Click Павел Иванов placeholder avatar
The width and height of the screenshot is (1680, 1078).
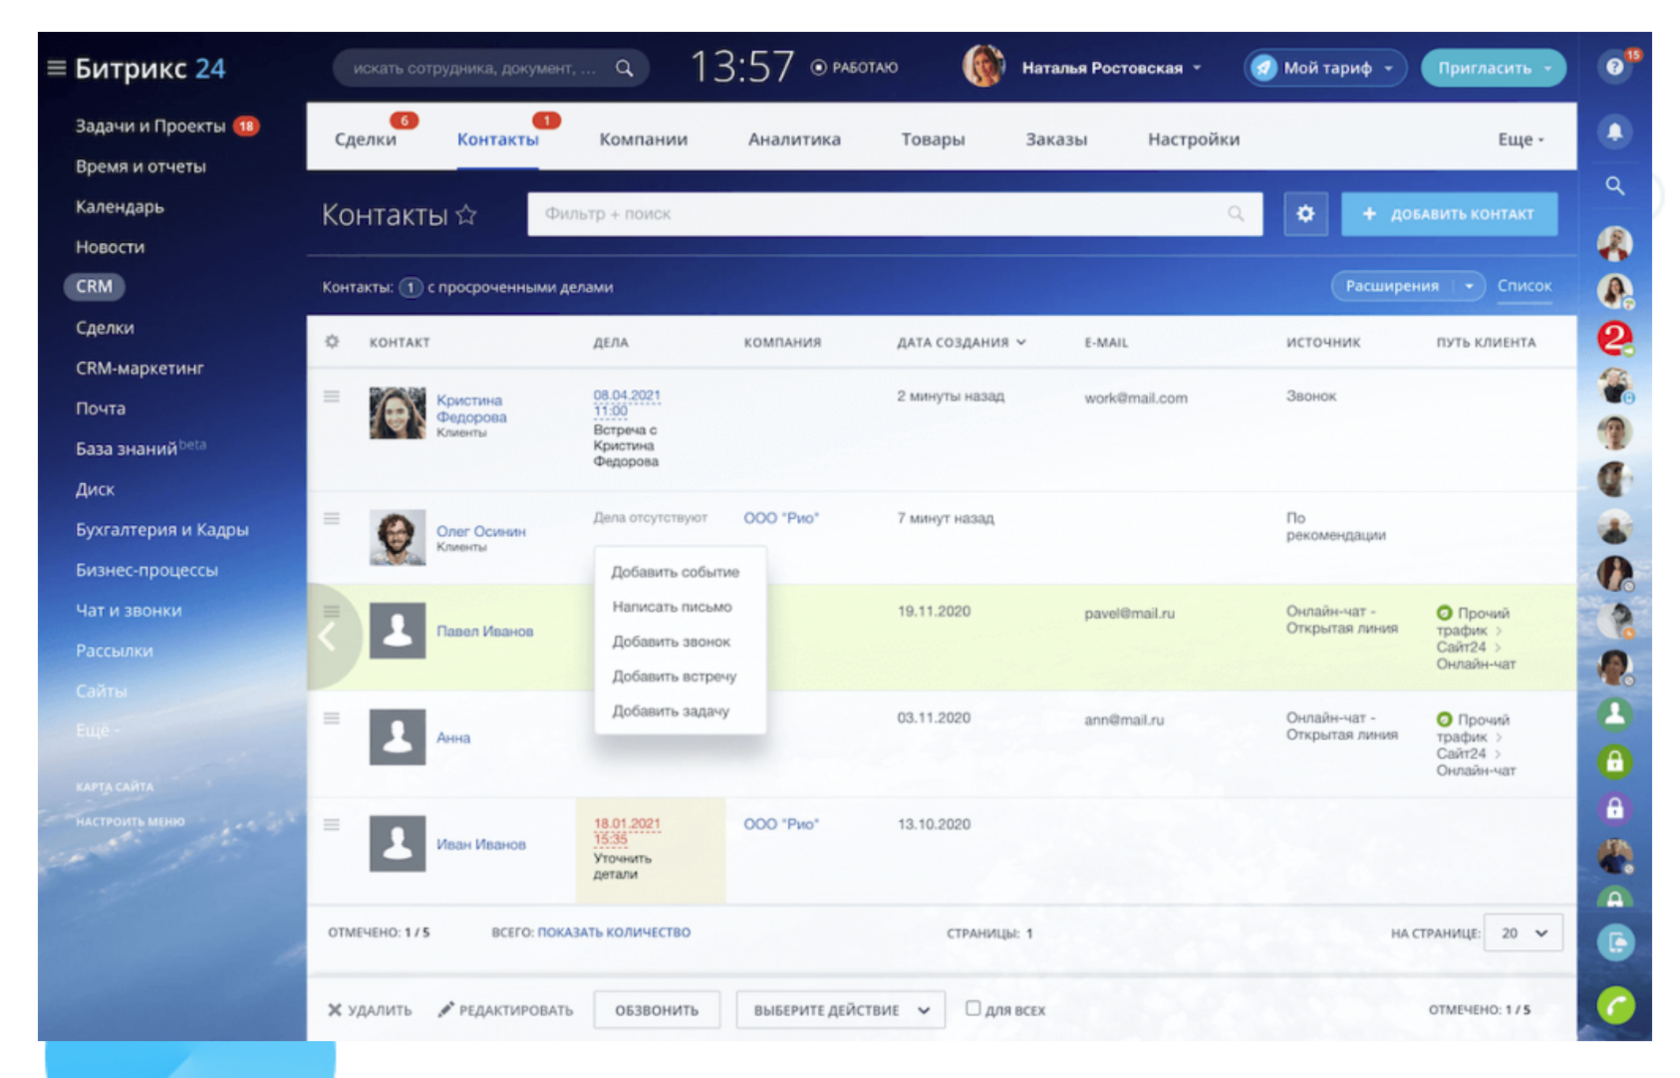[397, 630]
